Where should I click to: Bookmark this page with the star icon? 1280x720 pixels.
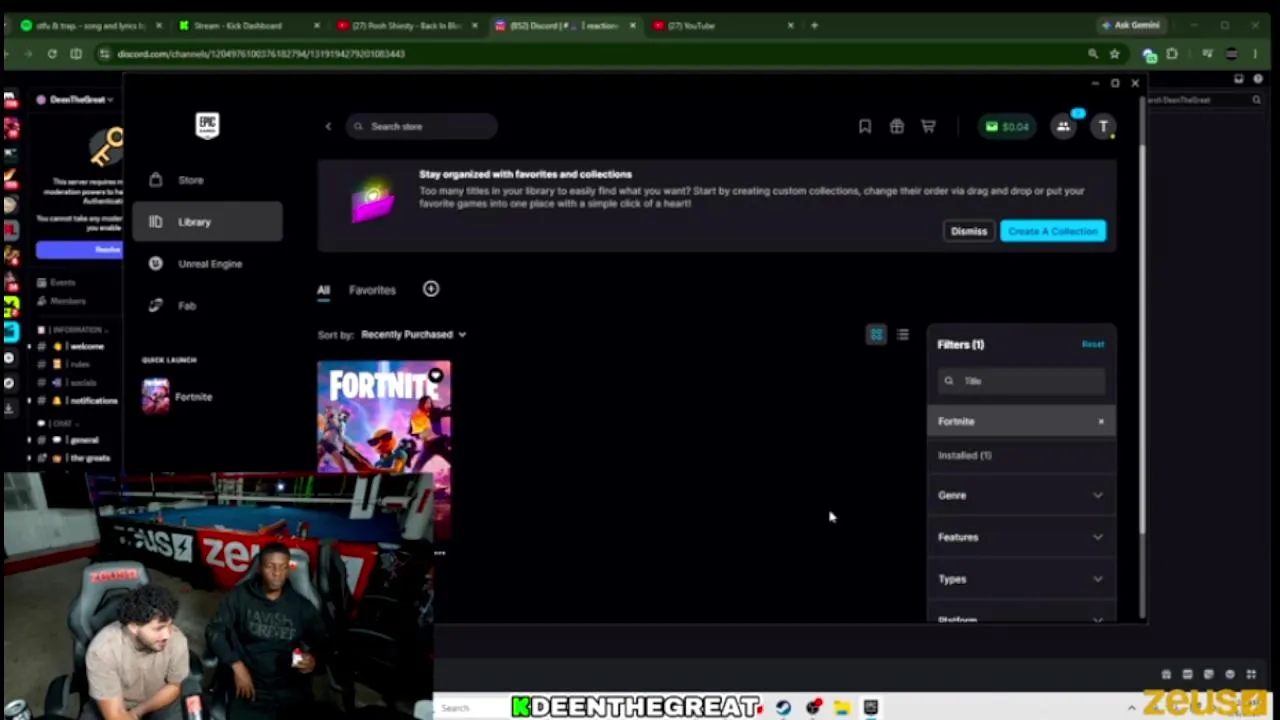1114,54
